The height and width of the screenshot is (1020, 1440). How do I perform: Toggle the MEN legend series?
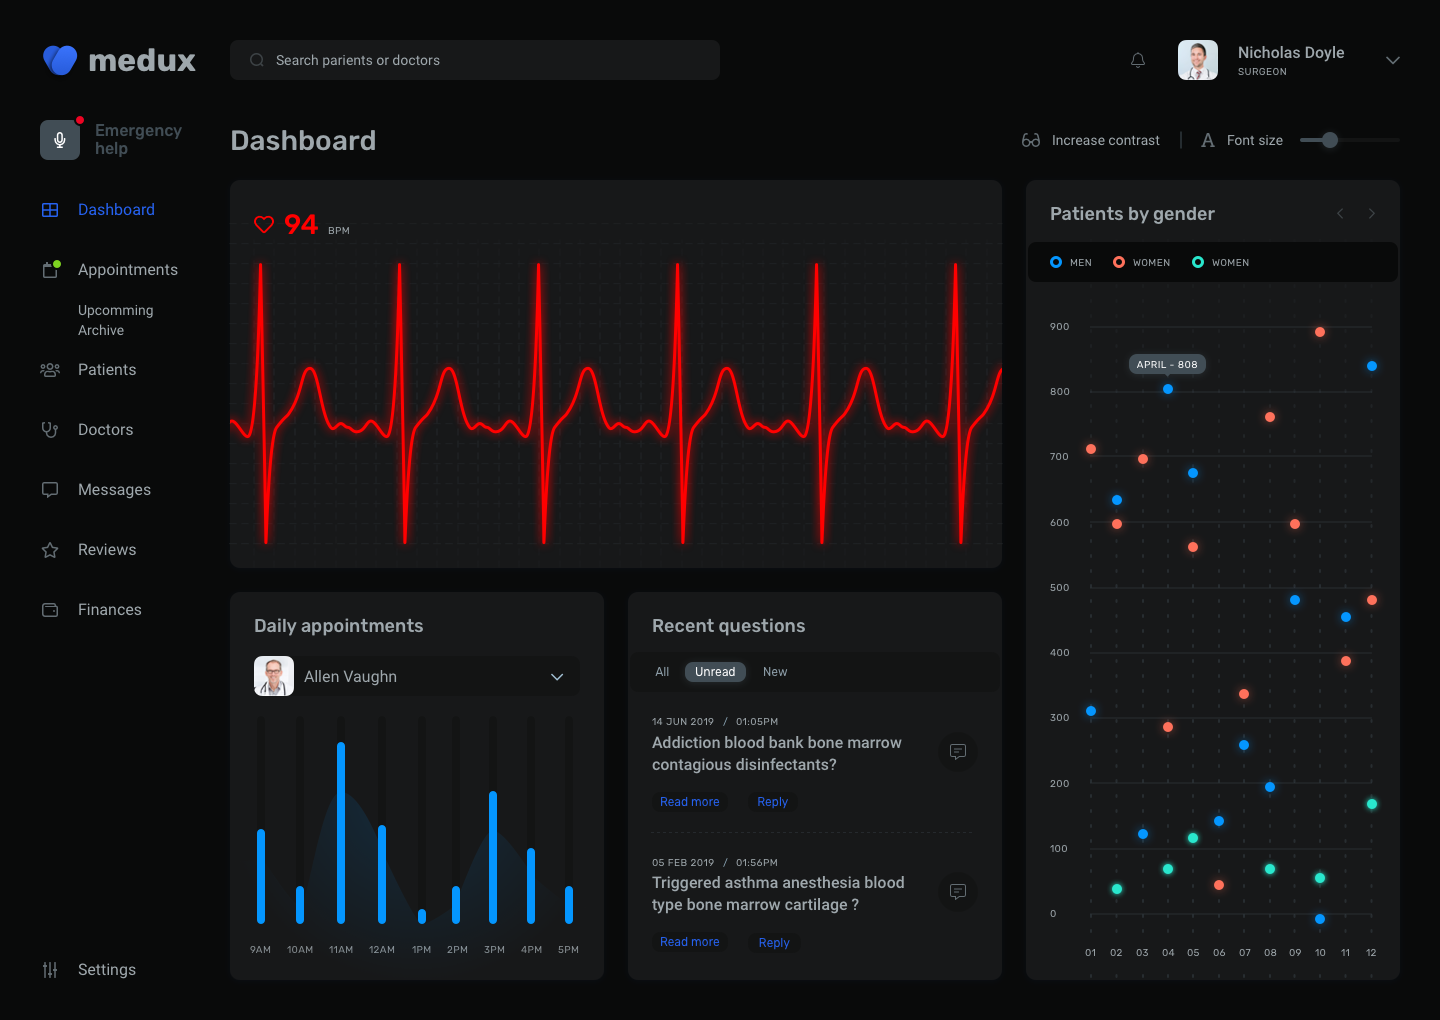[1071, 262]
